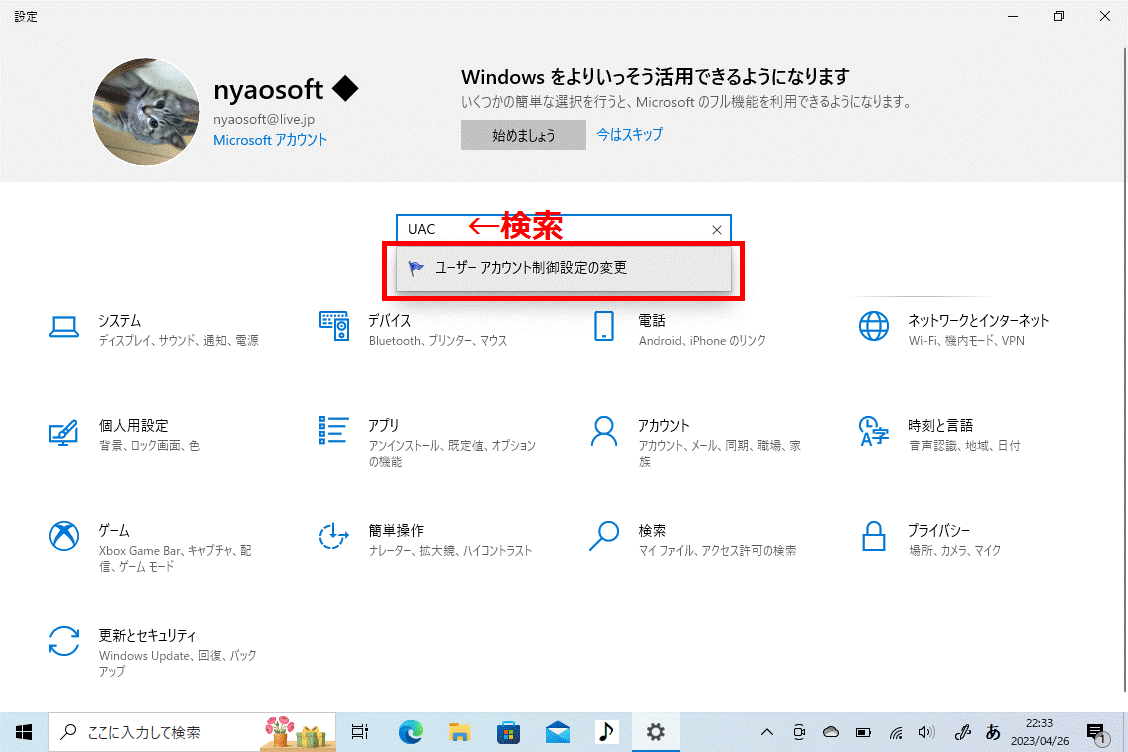Open 個人用設定 category title
Image resolution: width=1128 pixels, height=752 pixels.
pos(133,426)
